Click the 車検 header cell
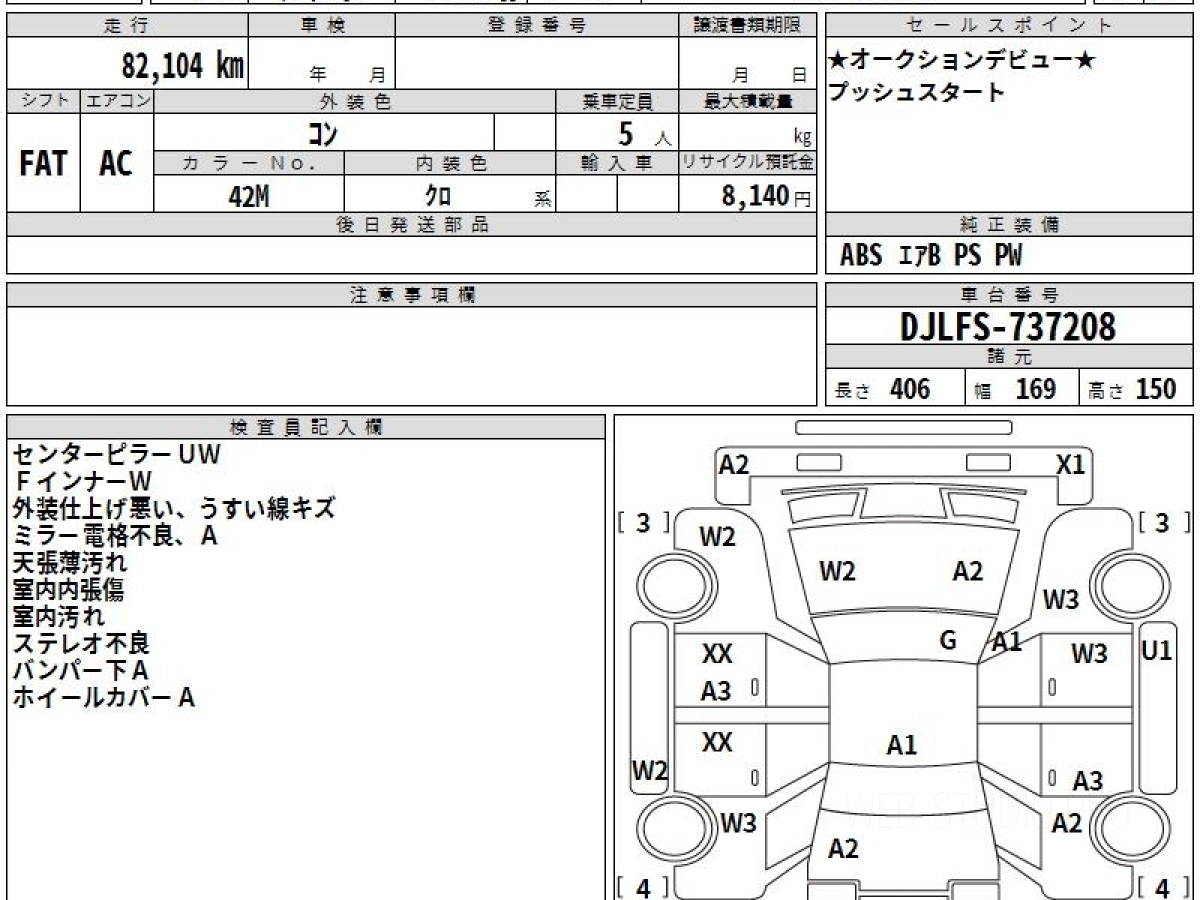The height and width of the screenshot is (900, 1200). pyautogui.click(x=321, y=26)
